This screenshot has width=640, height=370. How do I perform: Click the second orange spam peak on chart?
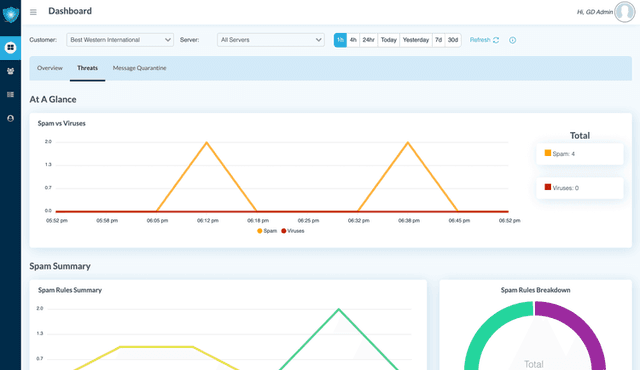tap(408, 142)
